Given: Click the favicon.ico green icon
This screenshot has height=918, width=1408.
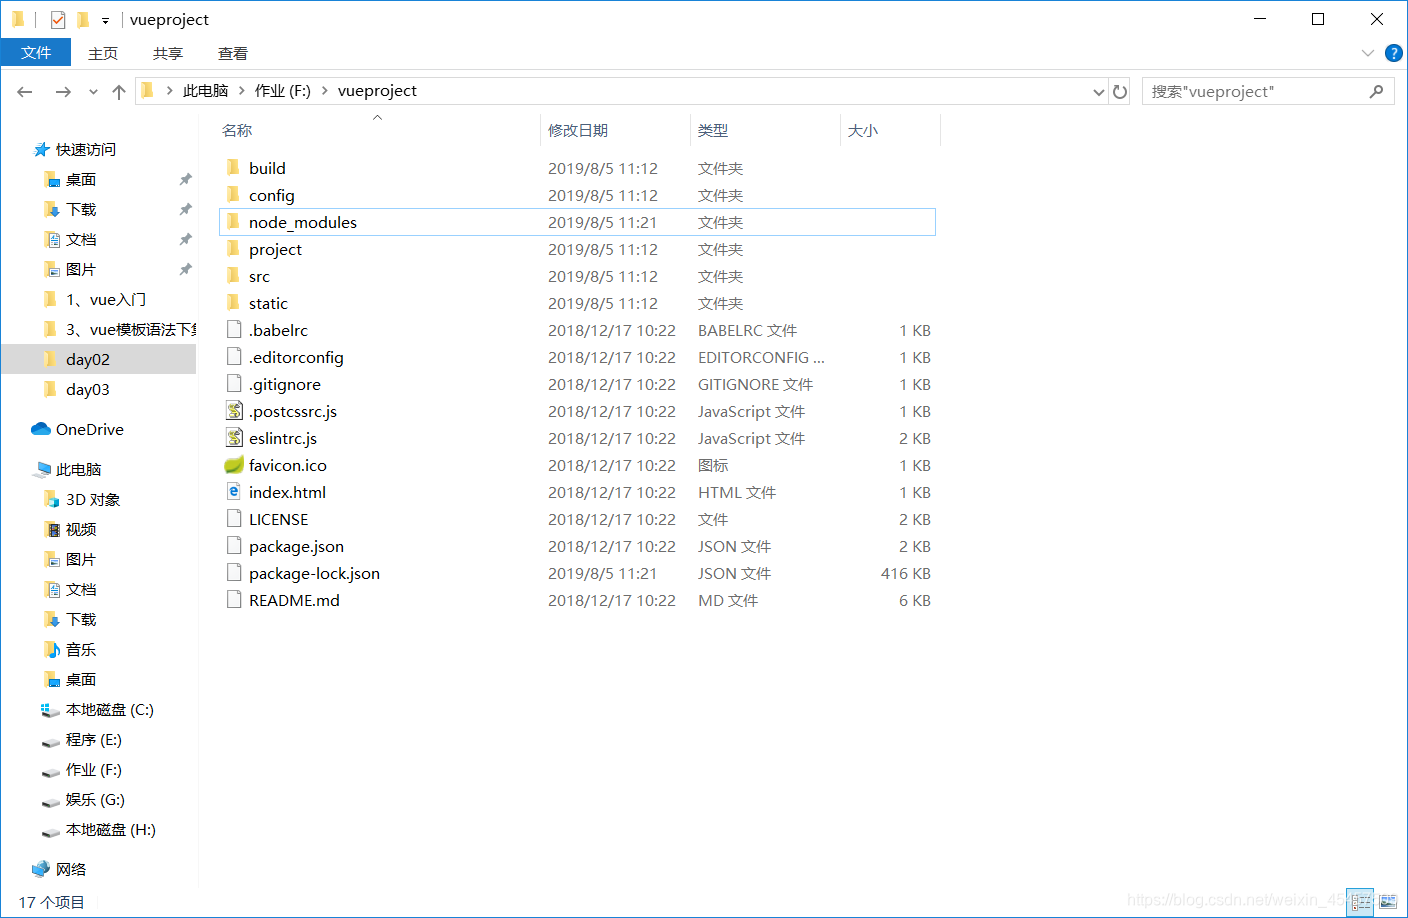Looking at the screenshot, I should pos(234,465).
